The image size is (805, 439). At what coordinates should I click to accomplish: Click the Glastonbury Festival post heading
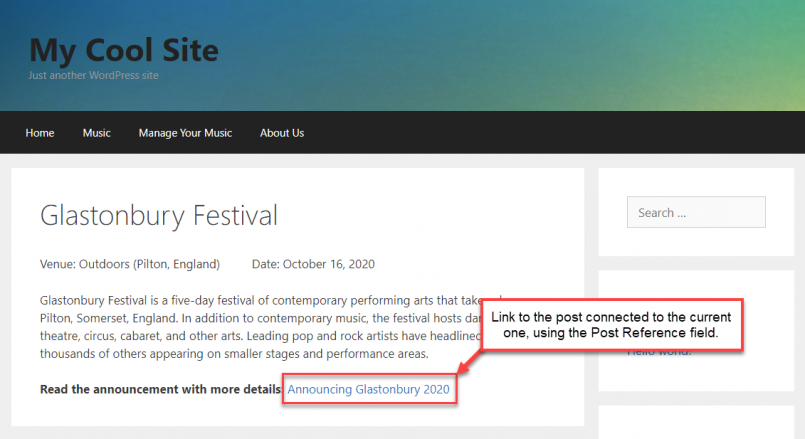pyautogui.click(x=159, y=216)
